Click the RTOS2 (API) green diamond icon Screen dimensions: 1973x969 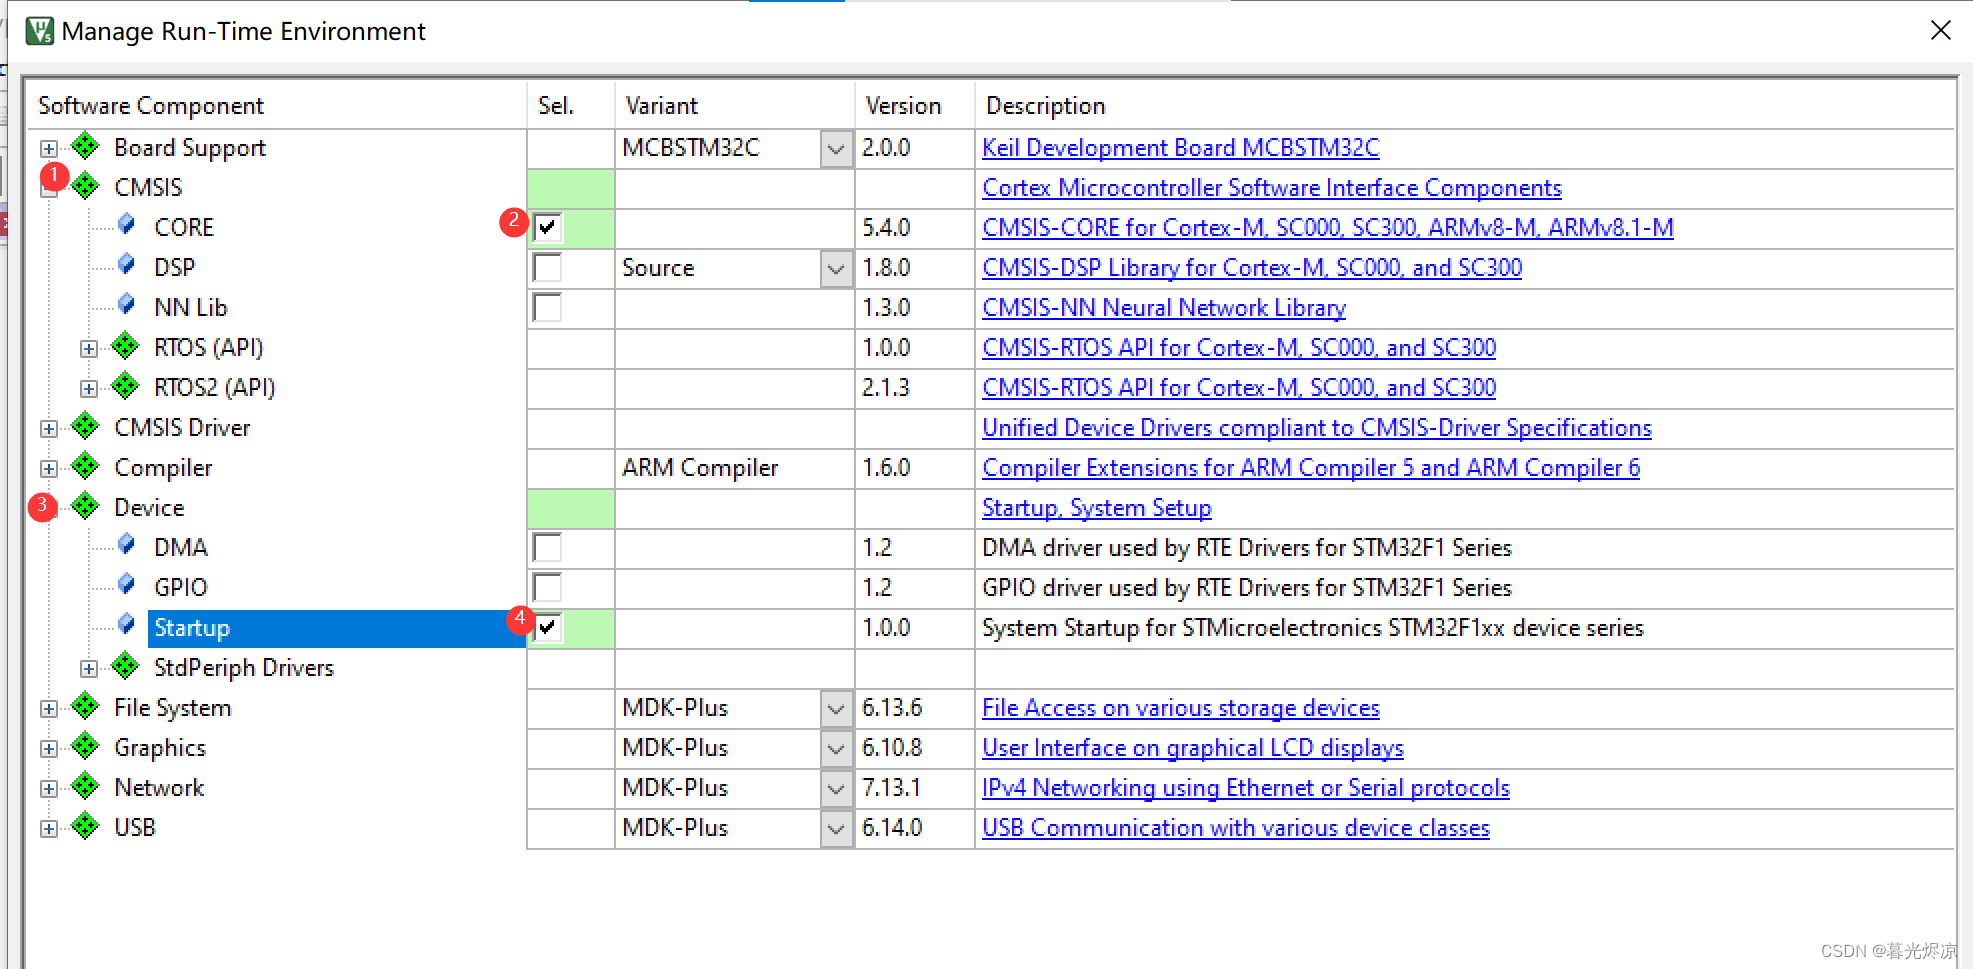[126, 387]
